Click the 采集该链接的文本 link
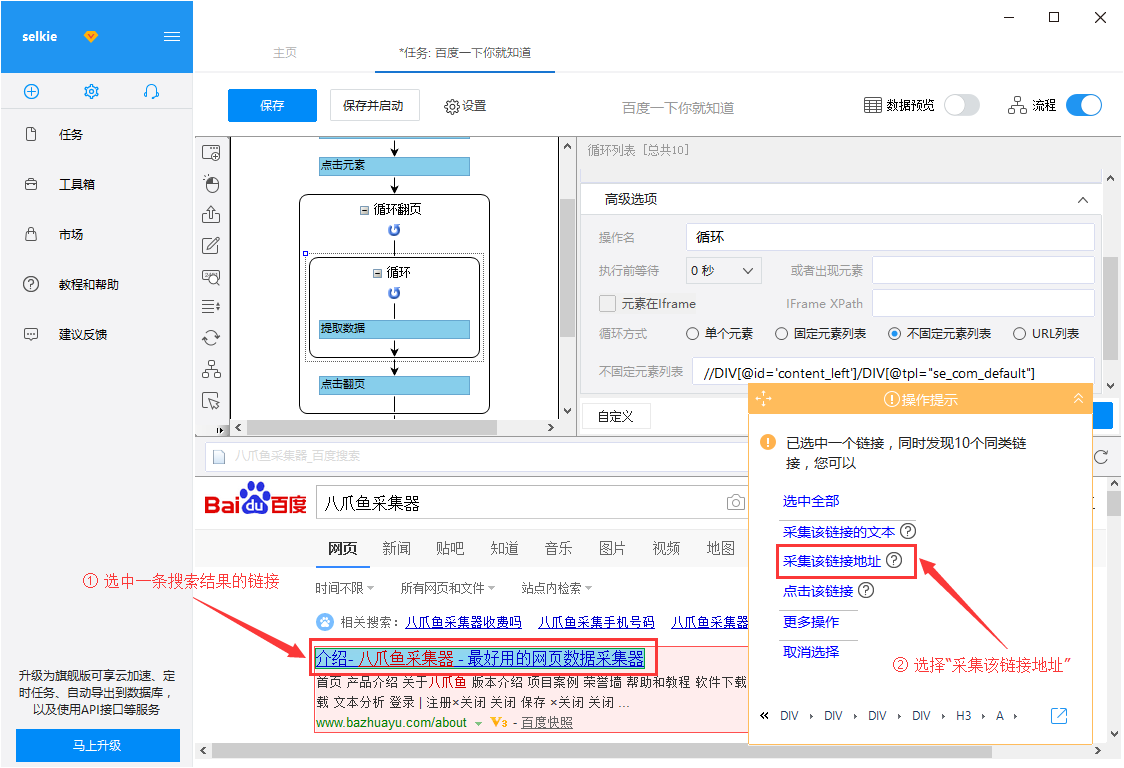This screenshot has height=768, width=1124. (x=839, y=532)
